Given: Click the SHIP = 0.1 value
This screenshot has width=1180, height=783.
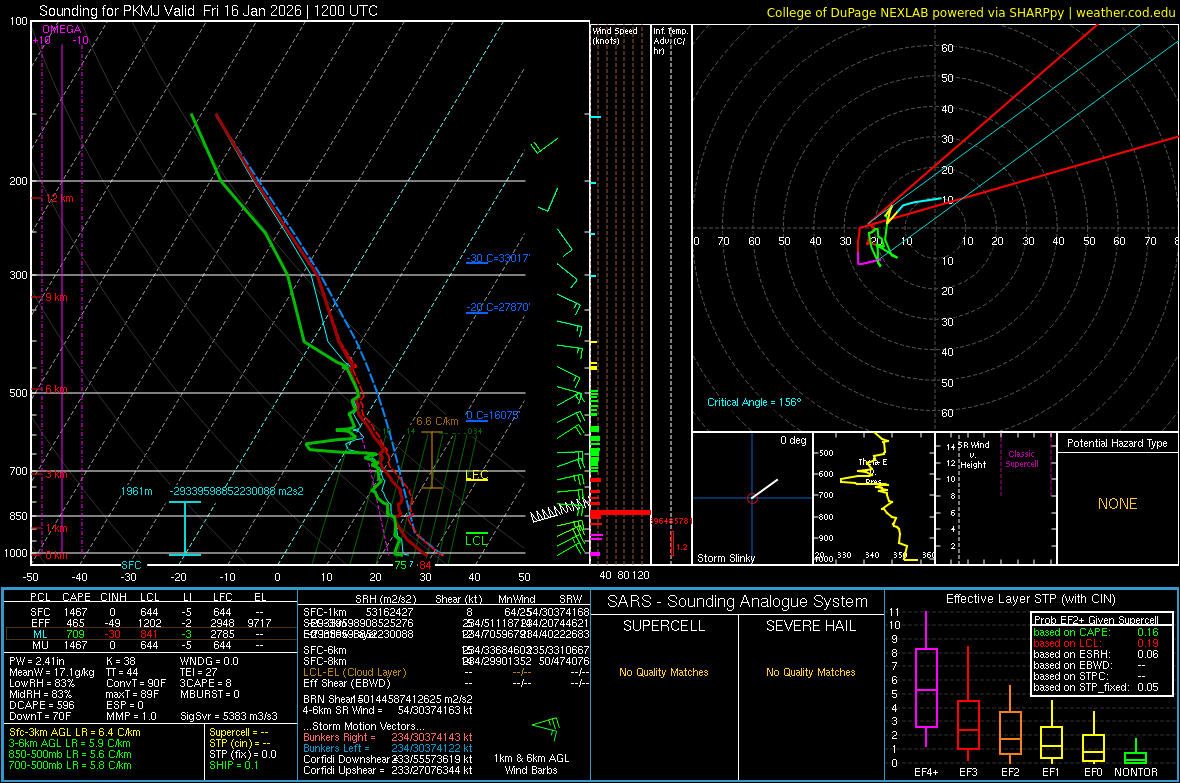Looking at the screenshot, I should coord(233,765).
